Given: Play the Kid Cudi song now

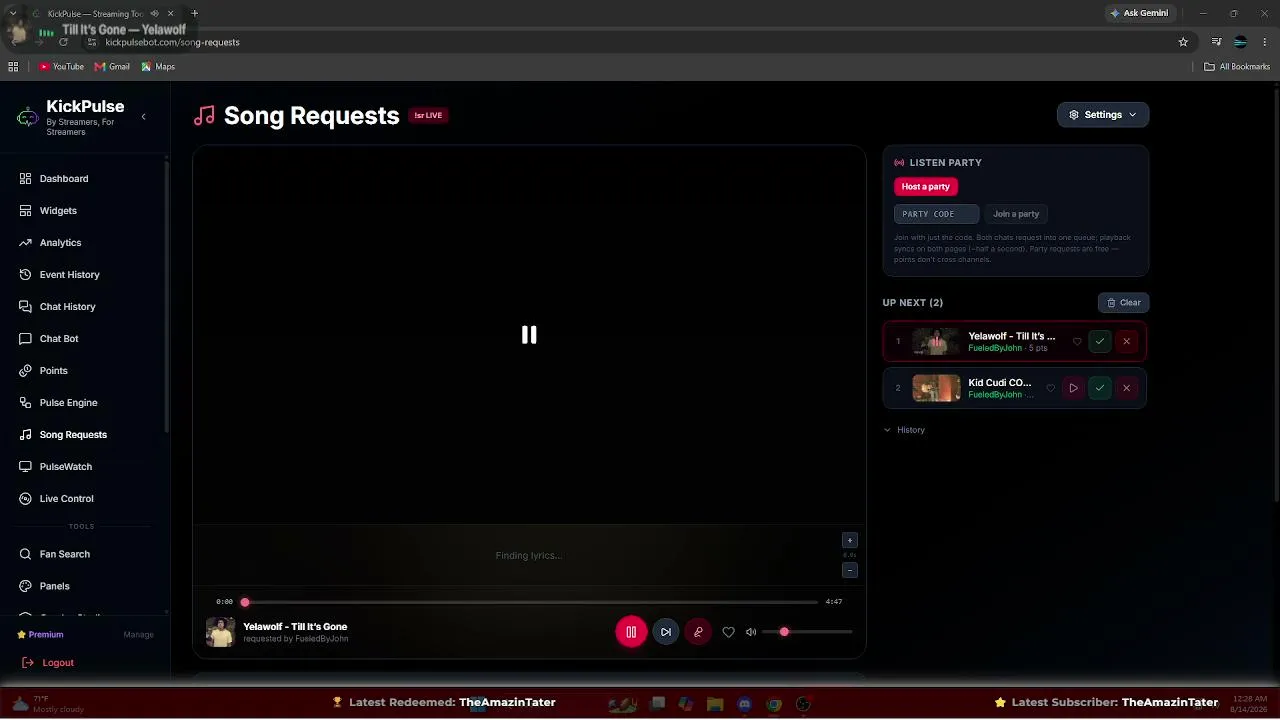Looking at the screenshot, I should (x=1073, y=388).
